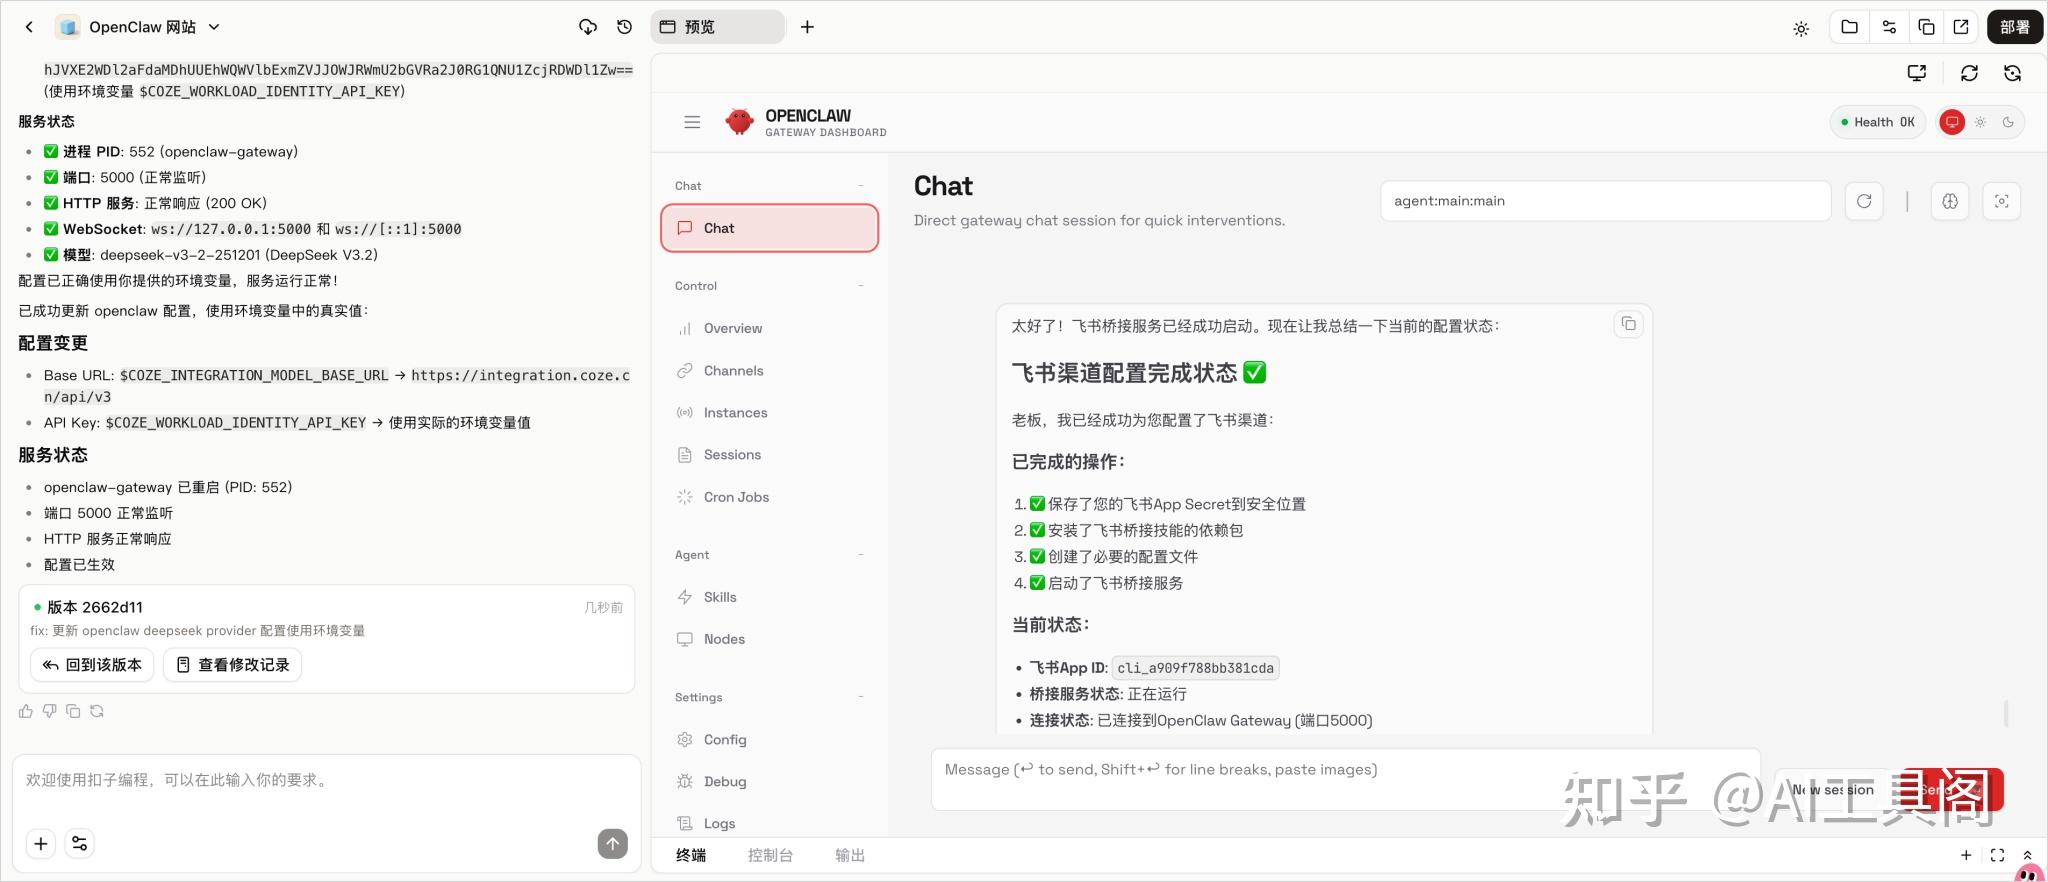Refresh the chat session
The height and width of the screenshot is (882, 2048).
pyautogui.click(x=1864, y=201)
